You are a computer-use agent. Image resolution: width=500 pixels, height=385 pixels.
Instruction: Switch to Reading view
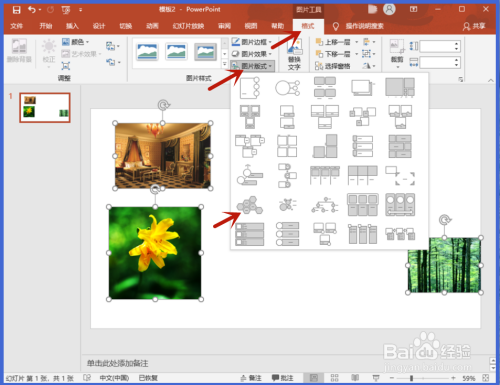coord(355,378)
